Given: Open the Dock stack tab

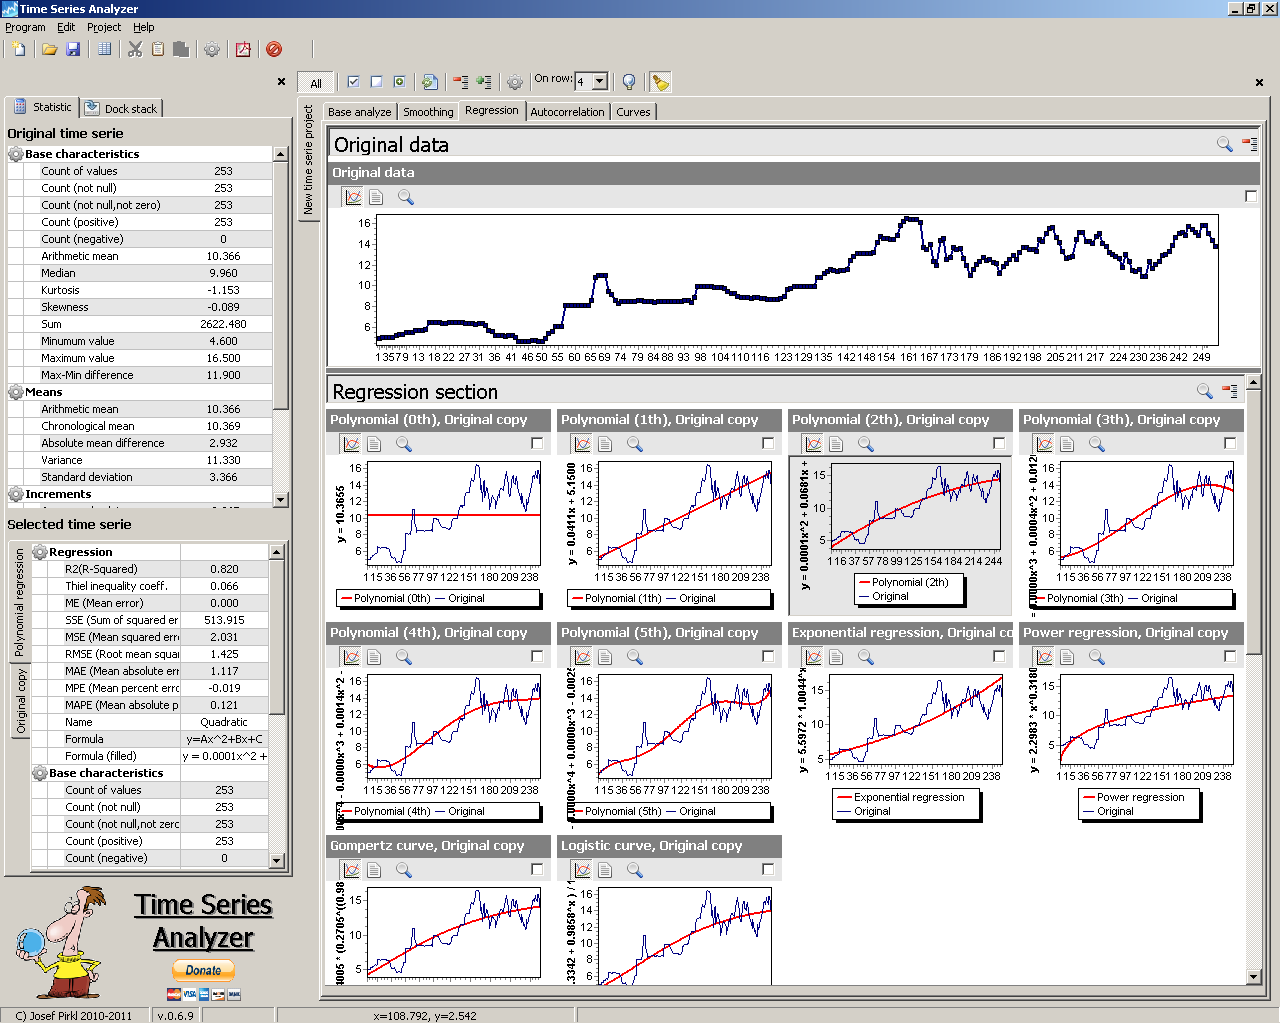Looking at the screenshot, I should click(x=121, y=108).
